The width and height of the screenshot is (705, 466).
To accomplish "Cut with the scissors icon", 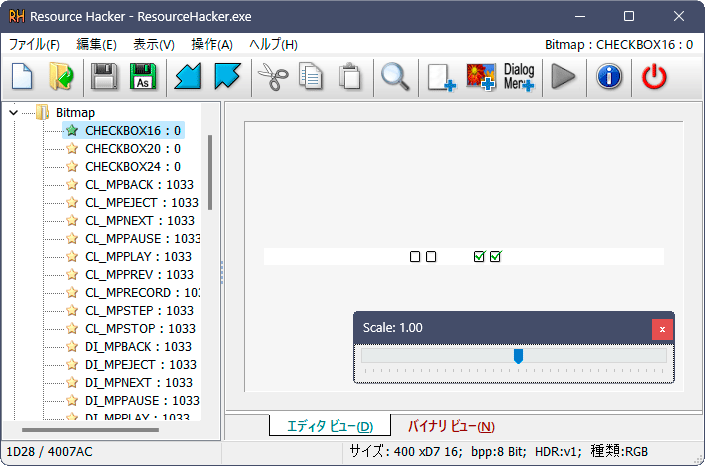I will pyautogui.click(x=273, y=76).
